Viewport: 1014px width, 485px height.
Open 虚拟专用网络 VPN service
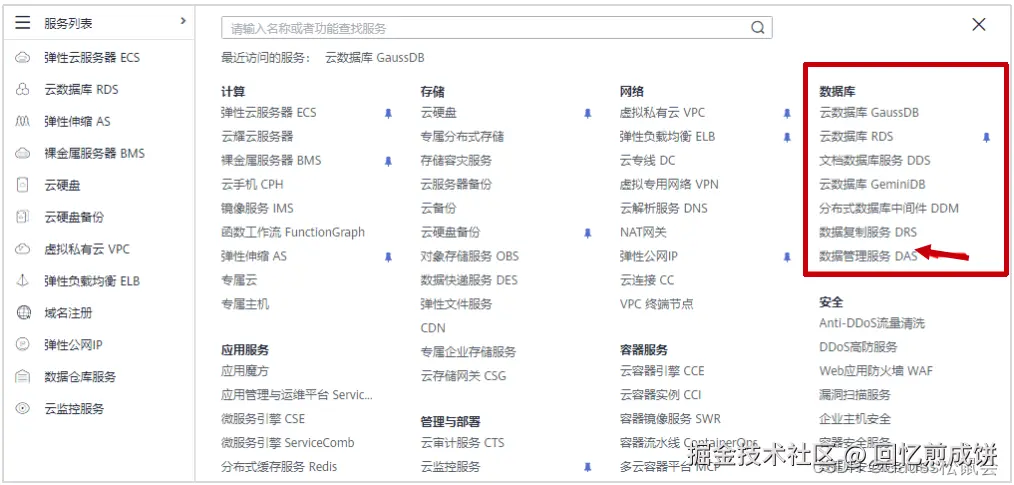[x=669, y=184]
